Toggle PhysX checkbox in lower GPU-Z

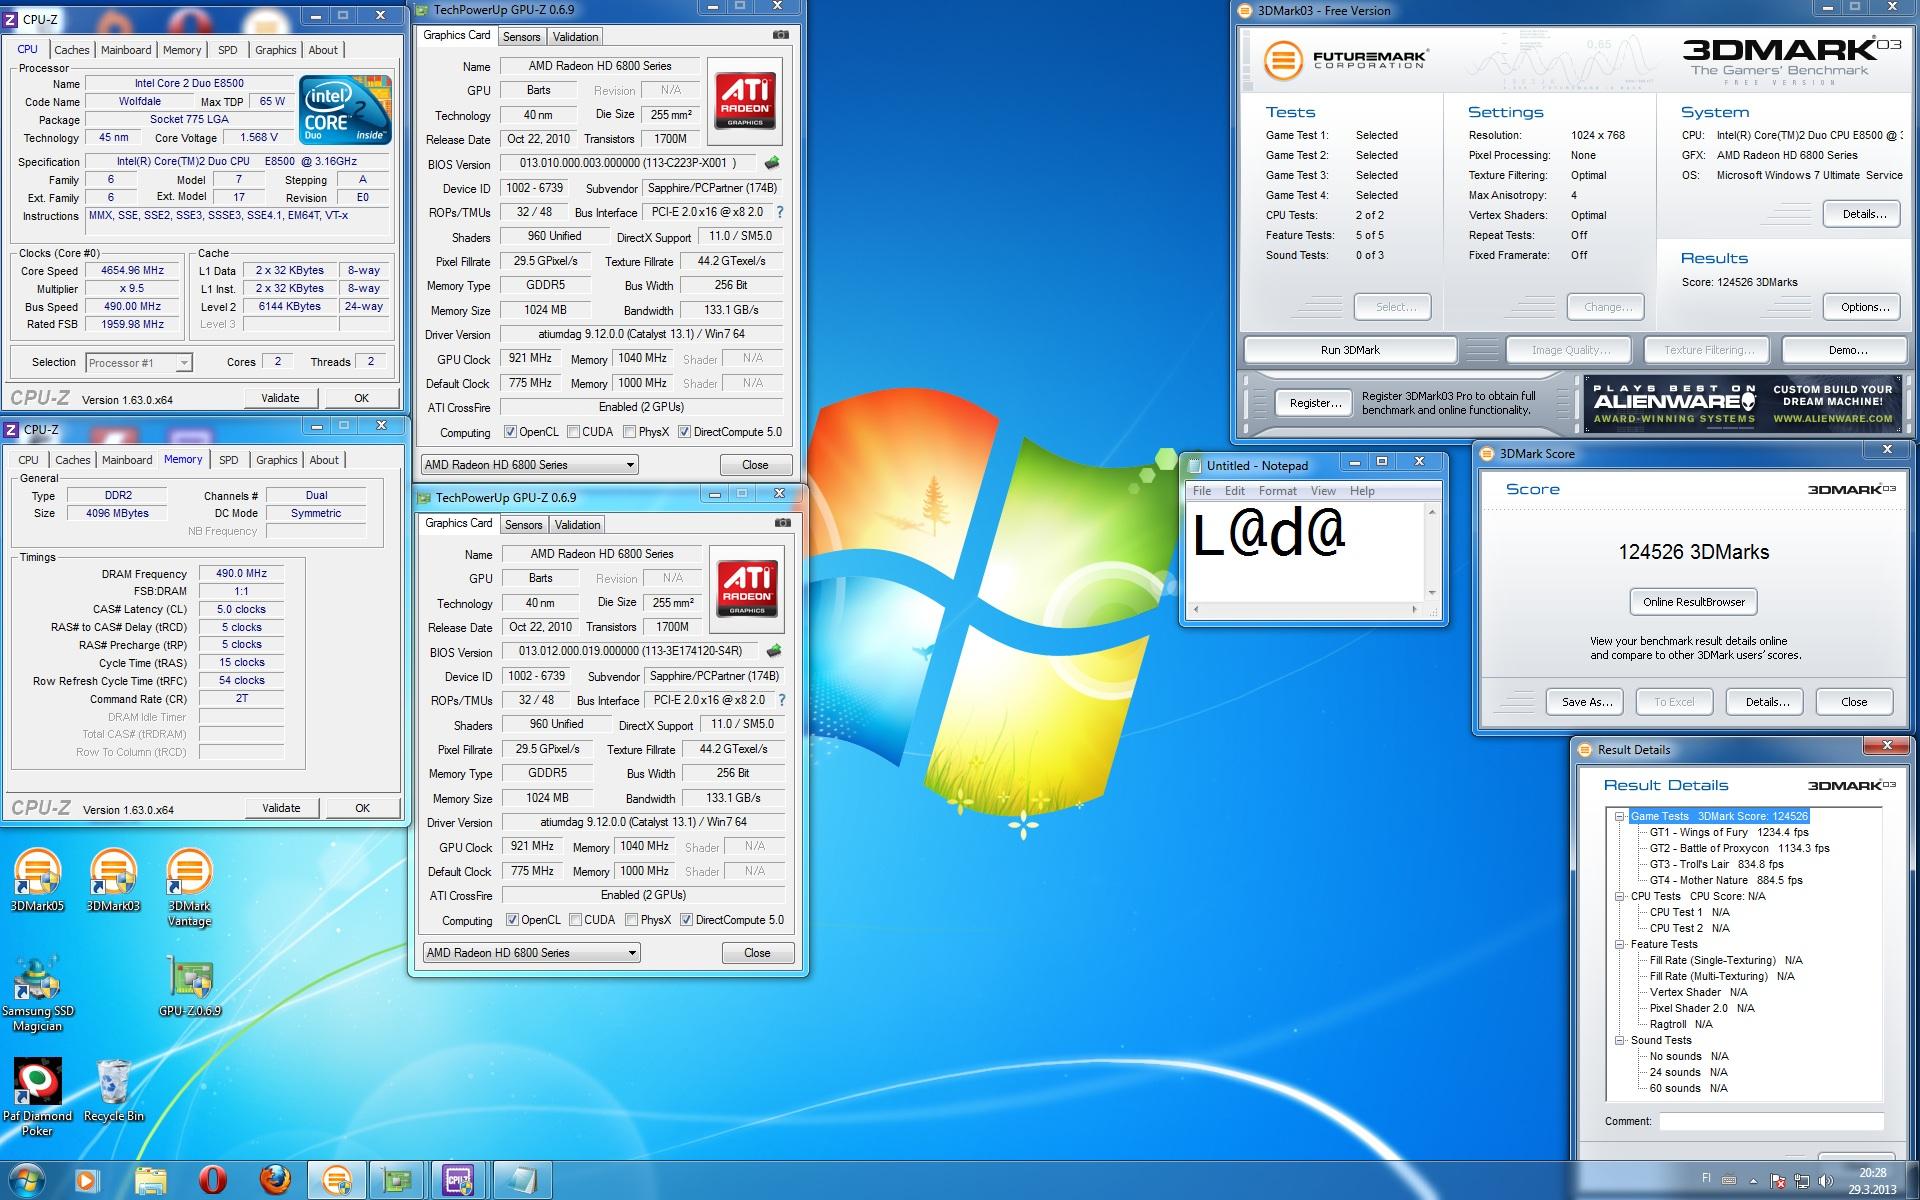pos(631,920)
